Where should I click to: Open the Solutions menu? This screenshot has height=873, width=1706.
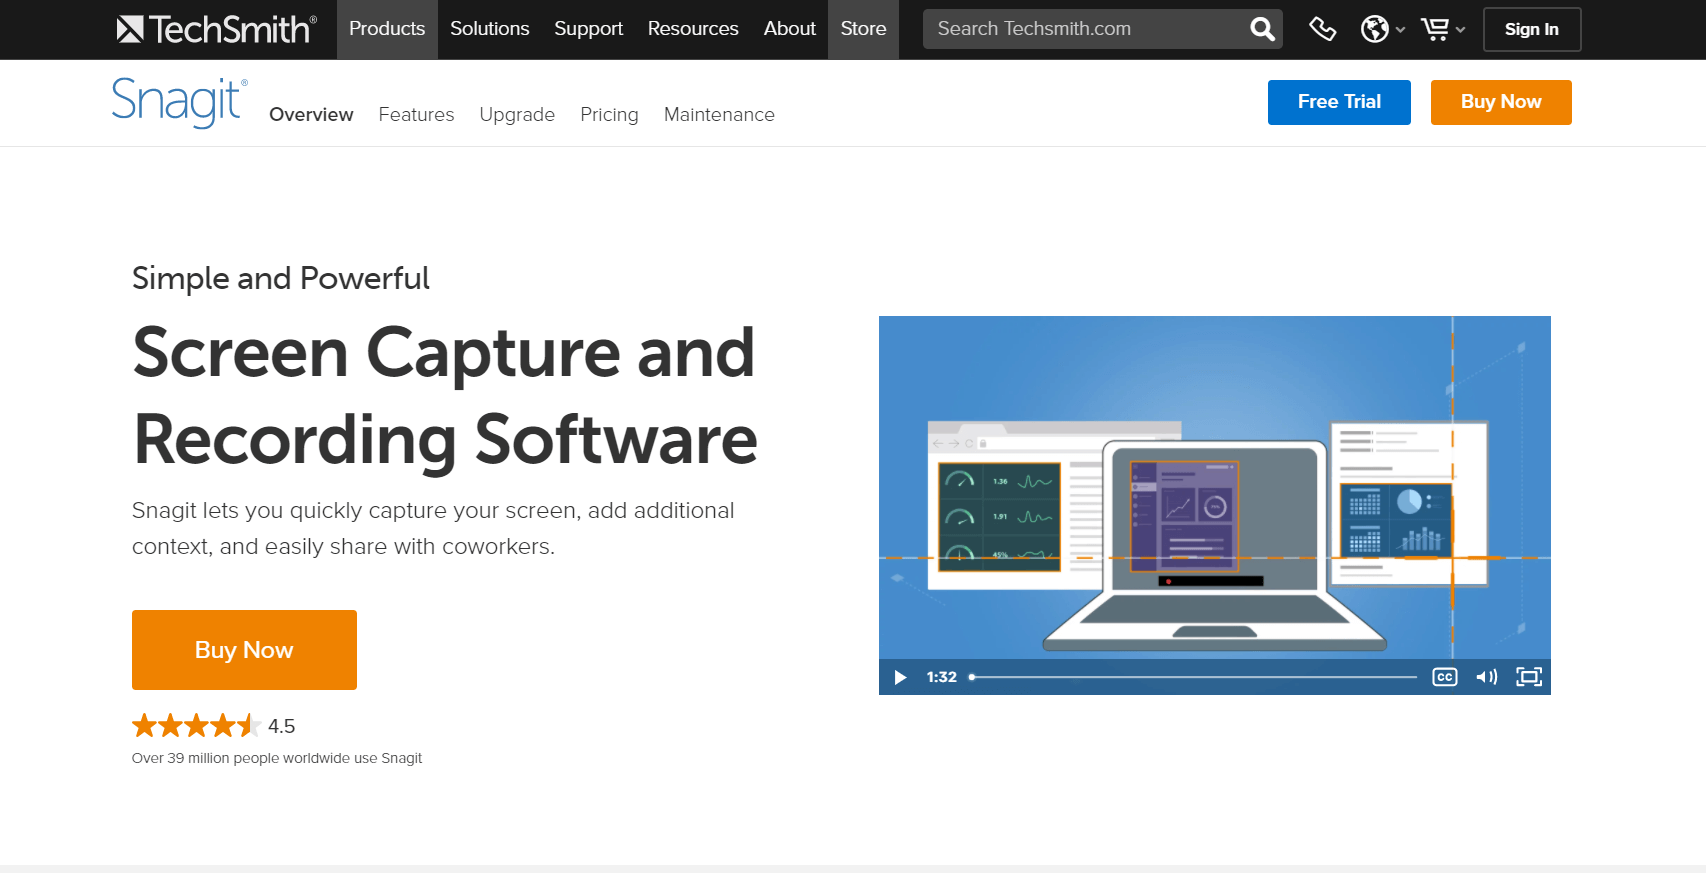489,29
